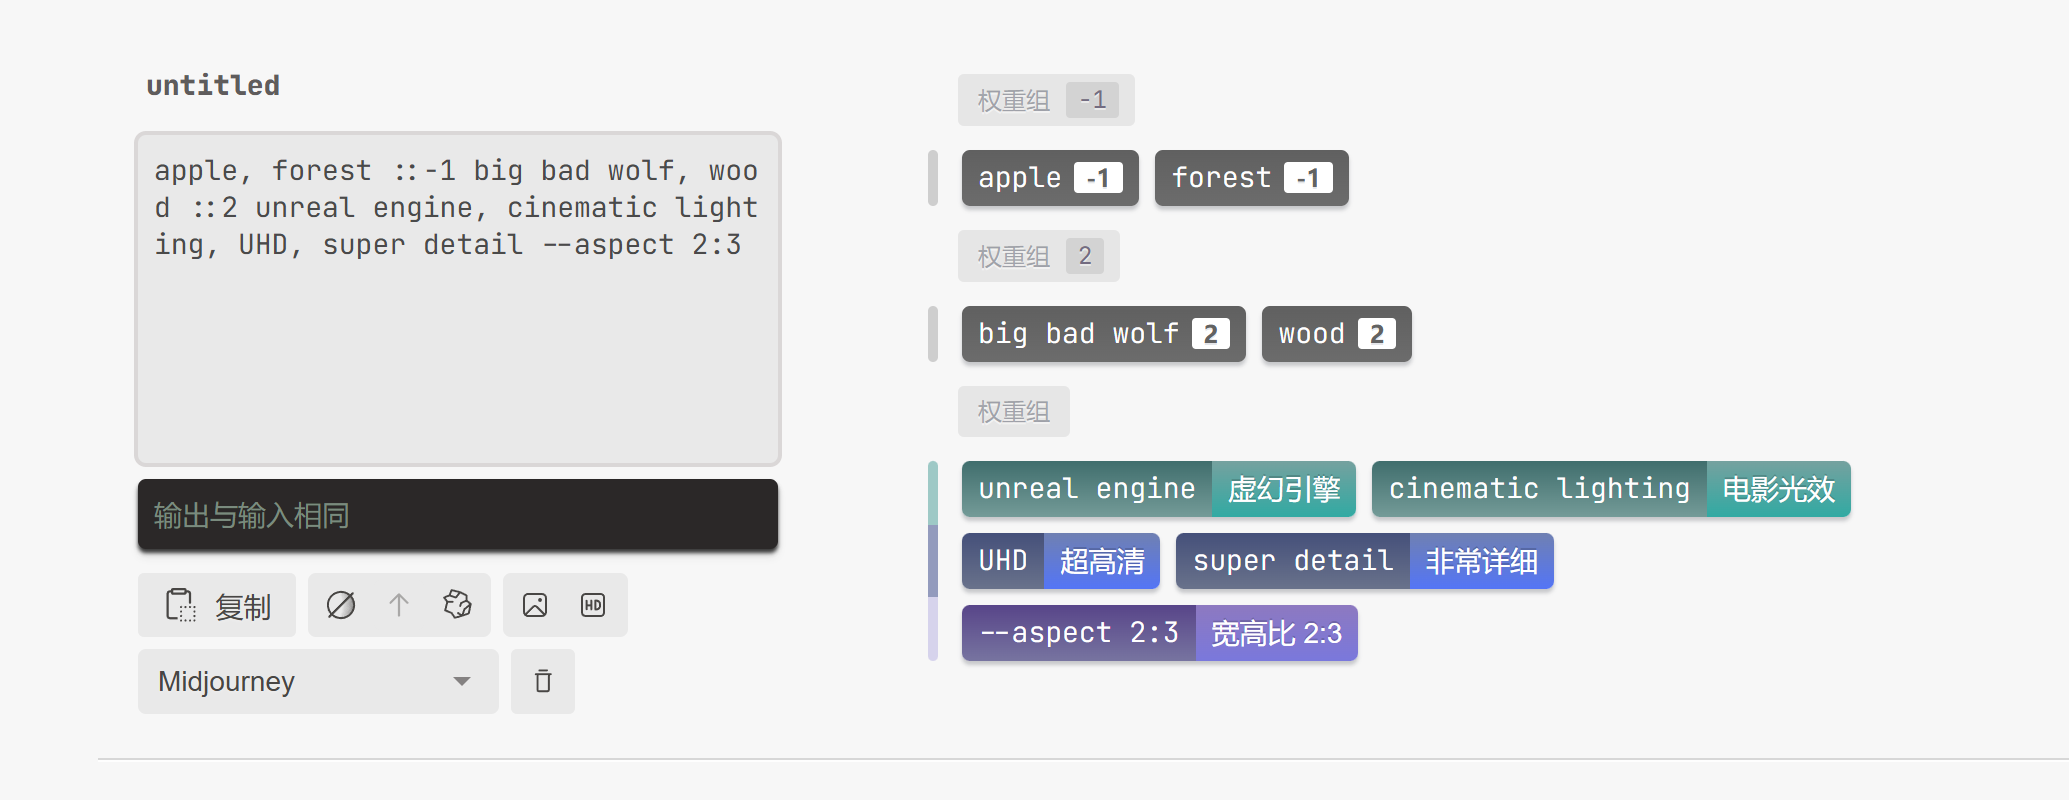Delete the prompt with the trash icon

tap(543, 682)
